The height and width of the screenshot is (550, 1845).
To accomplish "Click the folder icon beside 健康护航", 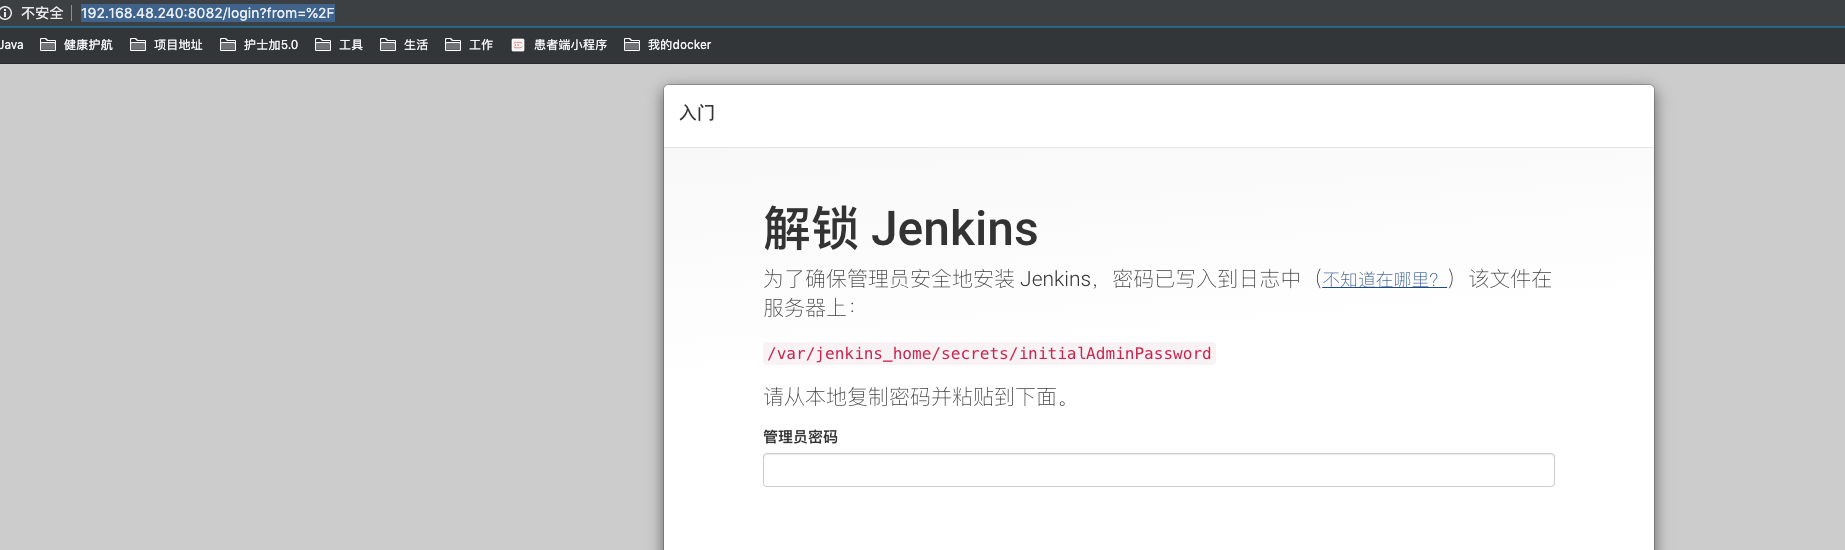I will 48,45.
